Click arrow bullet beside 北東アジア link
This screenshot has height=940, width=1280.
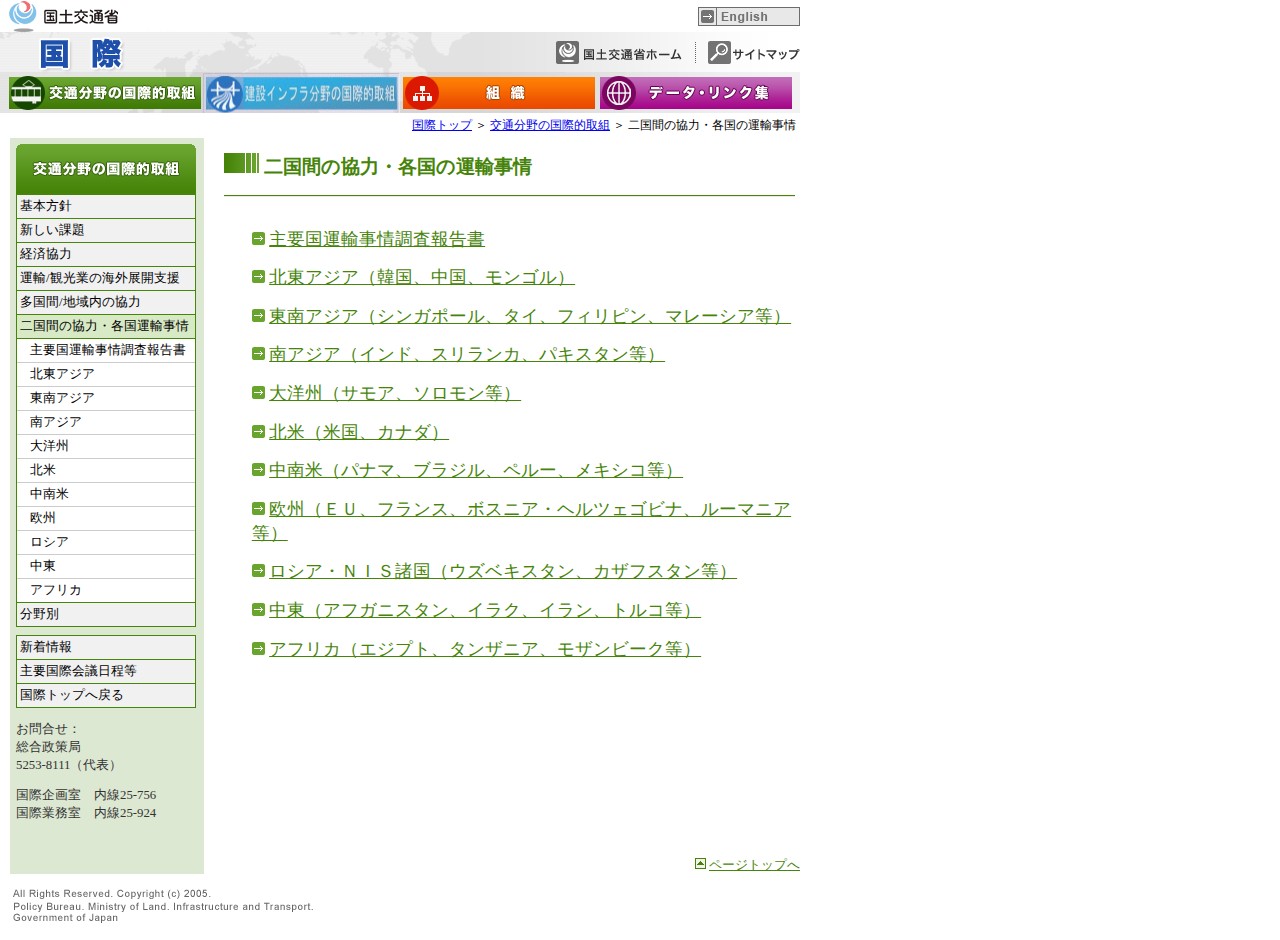(x=258, y=276)
